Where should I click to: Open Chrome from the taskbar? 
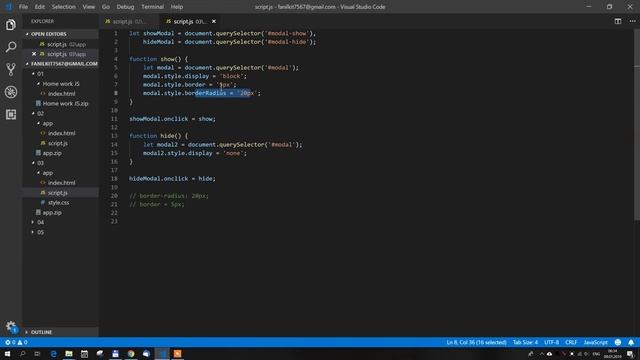[131, 353]
